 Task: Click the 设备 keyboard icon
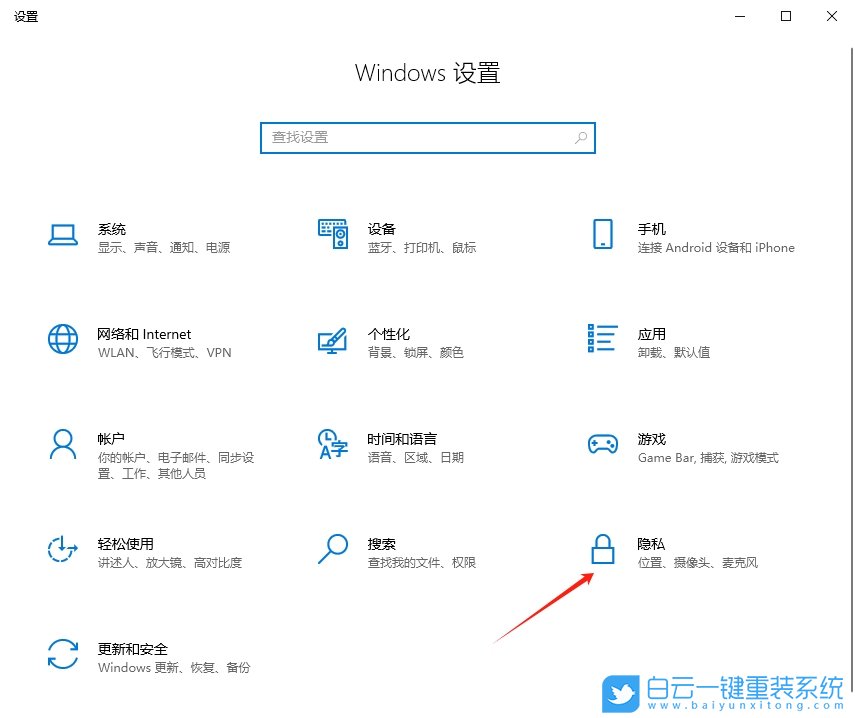point(333,236)
